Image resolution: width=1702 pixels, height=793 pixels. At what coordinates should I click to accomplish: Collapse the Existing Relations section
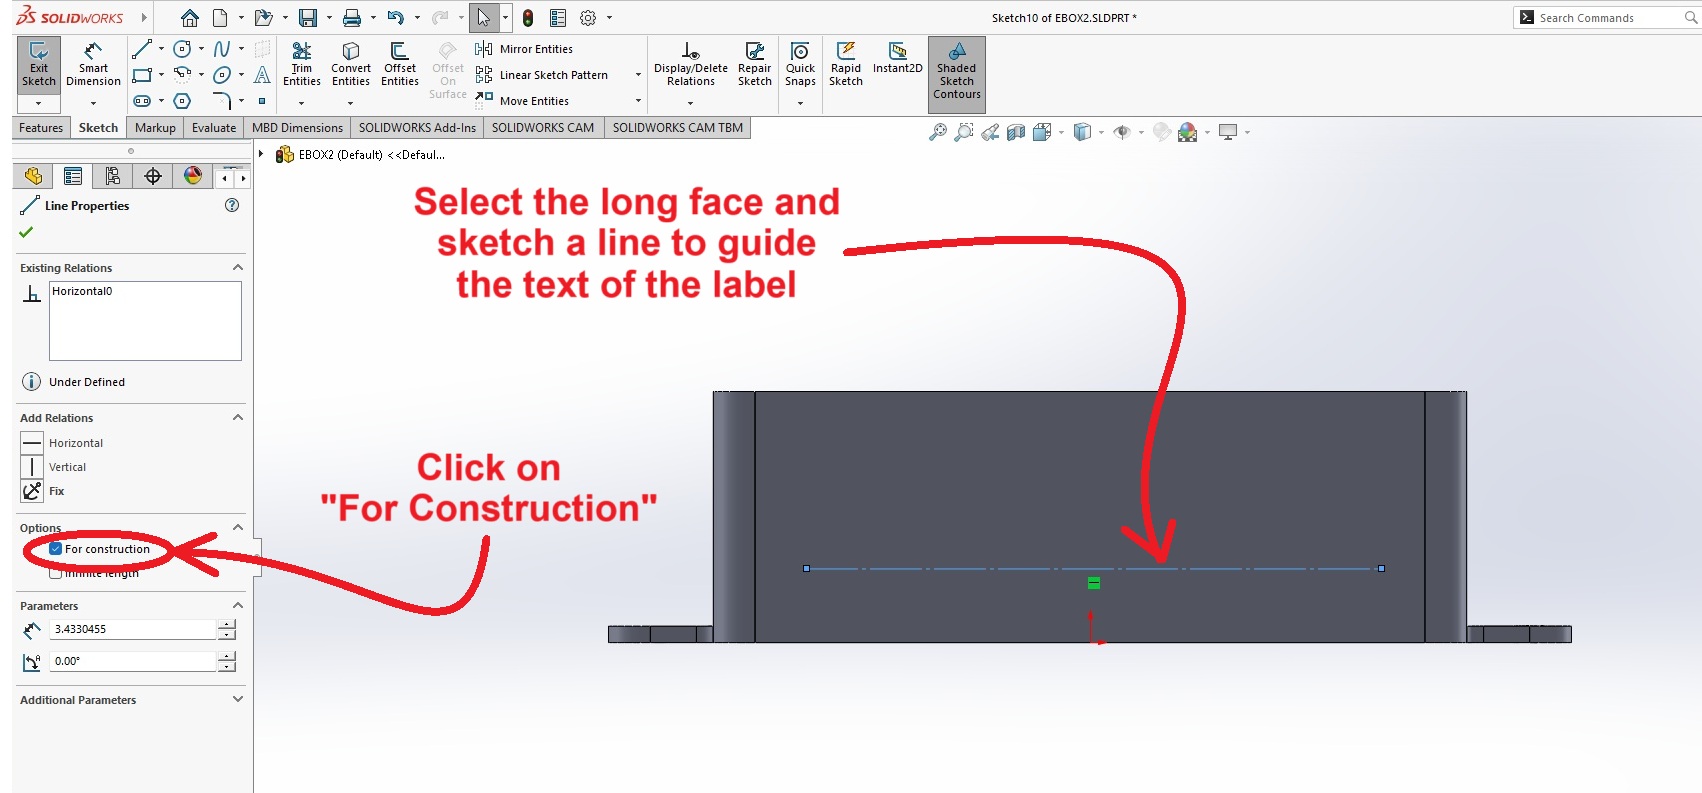(x=237, y=268)
